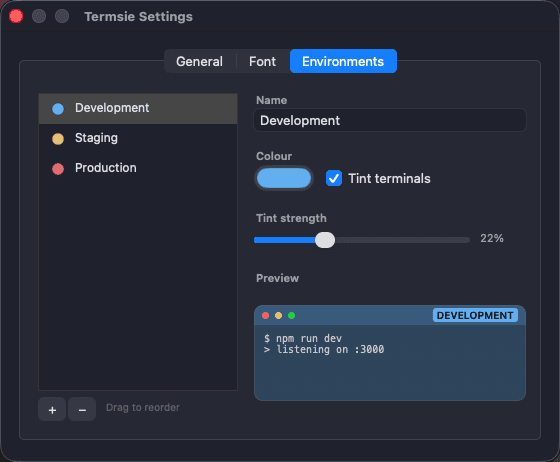Switch to the General tab

(x=199, y=61)
